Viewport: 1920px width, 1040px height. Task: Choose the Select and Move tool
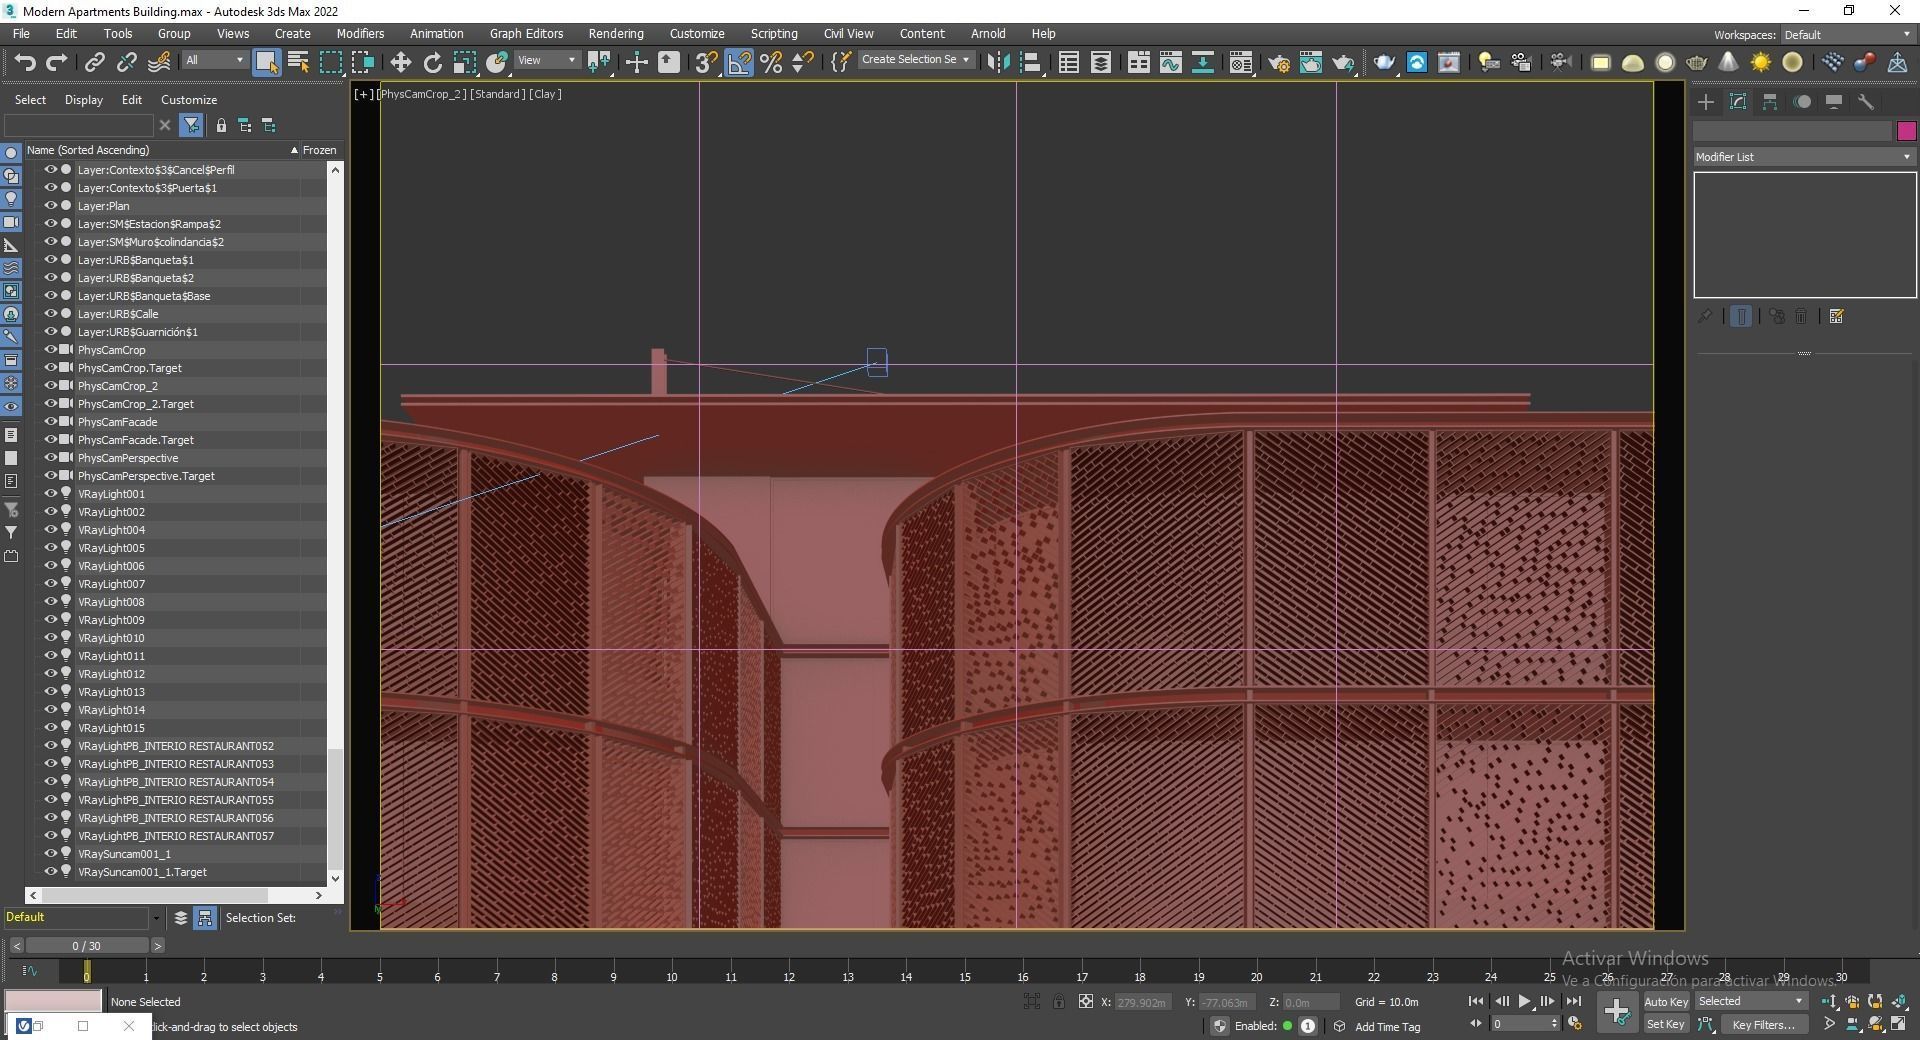click(x=400, y=62)
